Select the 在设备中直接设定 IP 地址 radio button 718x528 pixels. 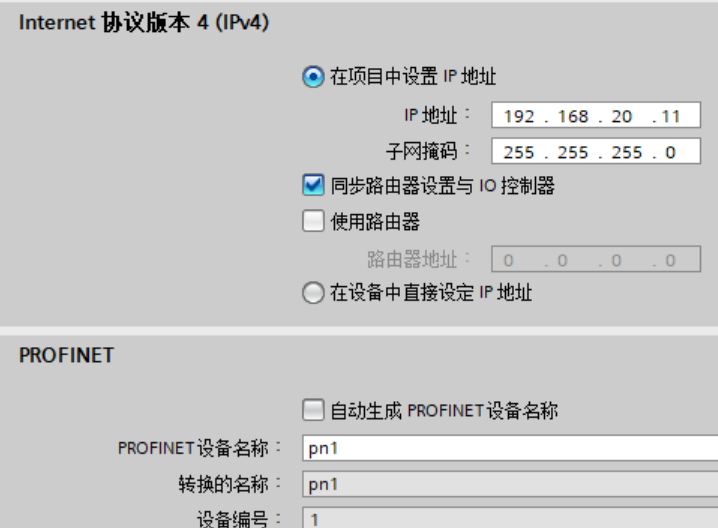click(313, 293)
